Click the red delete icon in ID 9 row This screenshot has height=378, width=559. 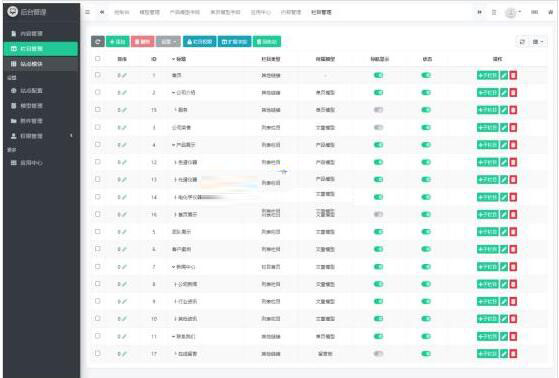pyautogui.click(x=513, y=301)
